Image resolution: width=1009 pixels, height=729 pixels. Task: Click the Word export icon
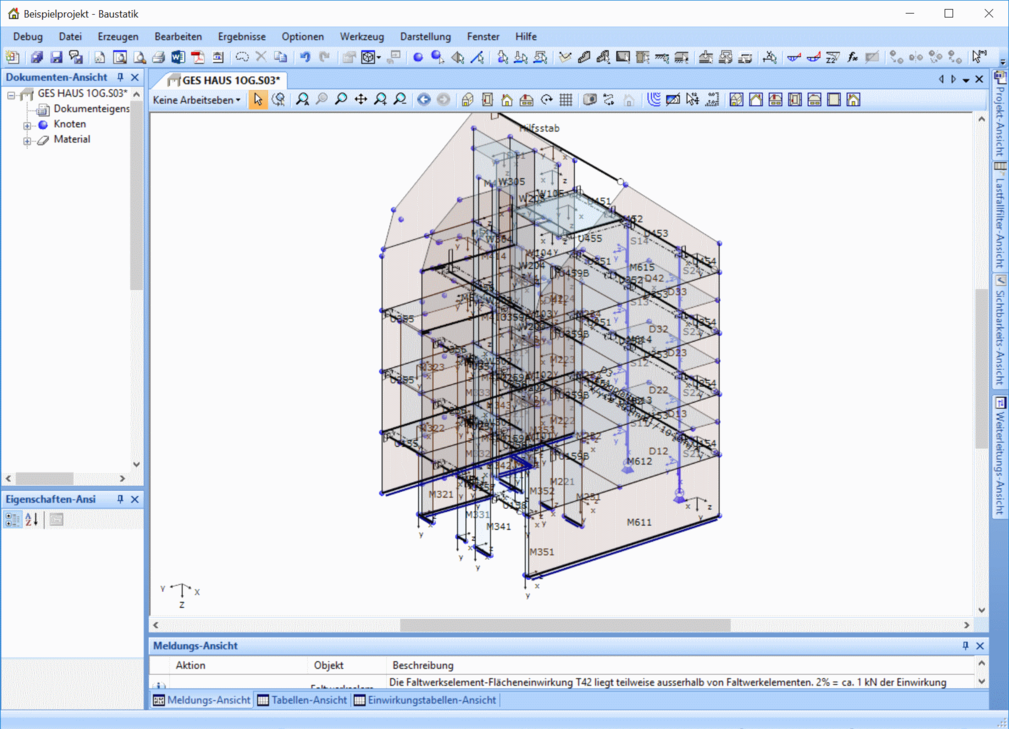tap(178, 58)
